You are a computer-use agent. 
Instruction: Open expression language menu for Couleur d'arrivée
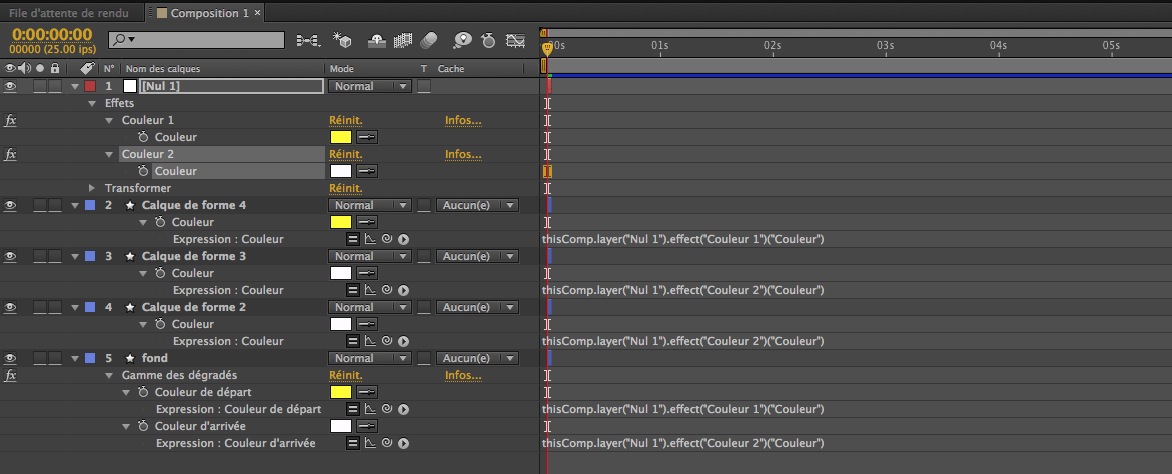(x=404, y=443)
